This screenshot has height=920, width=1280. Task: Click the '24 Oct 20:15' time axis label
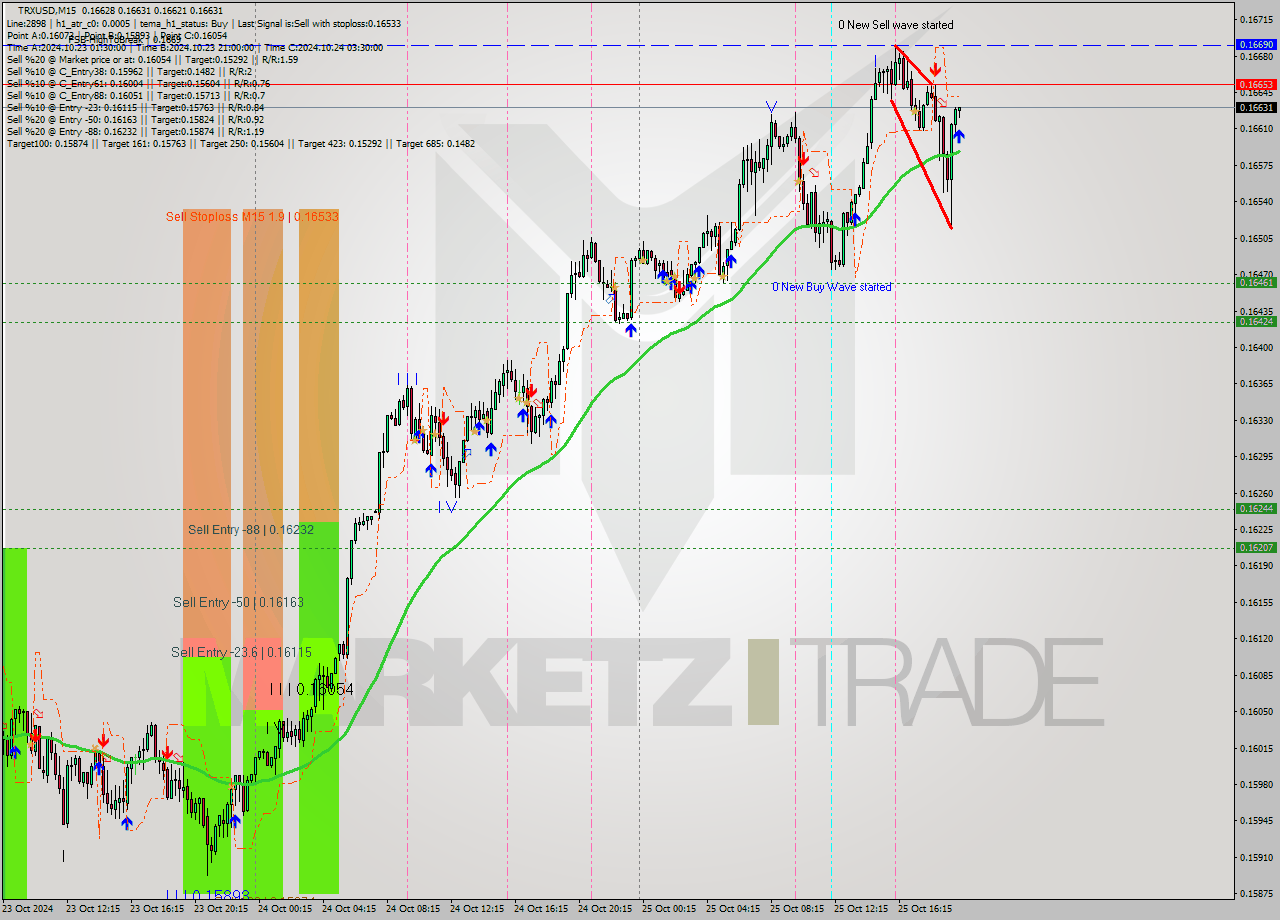(x=605, y=909)
